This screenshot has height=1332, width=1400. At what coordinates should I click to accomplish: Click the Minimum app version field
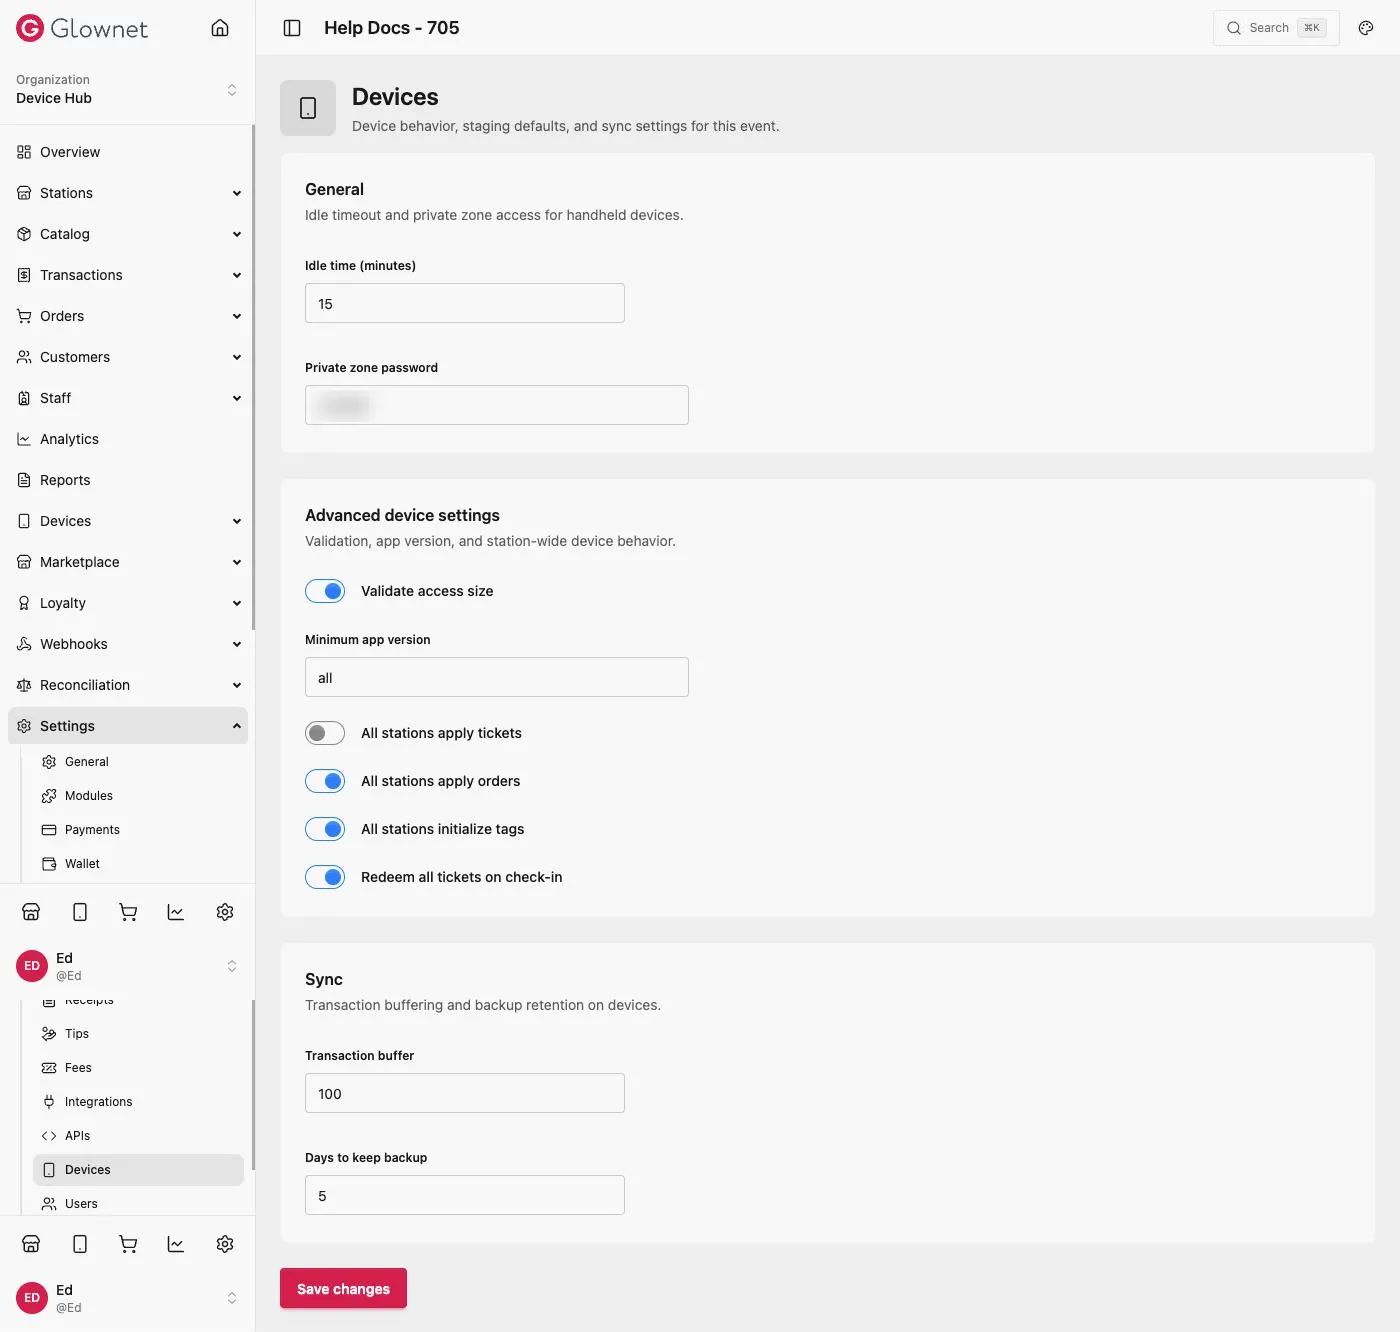click(497, 677)
